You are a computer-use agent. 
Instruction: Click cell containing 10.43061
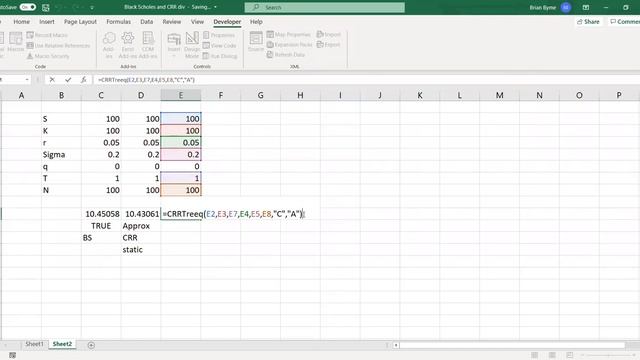(x=141, y=214)
